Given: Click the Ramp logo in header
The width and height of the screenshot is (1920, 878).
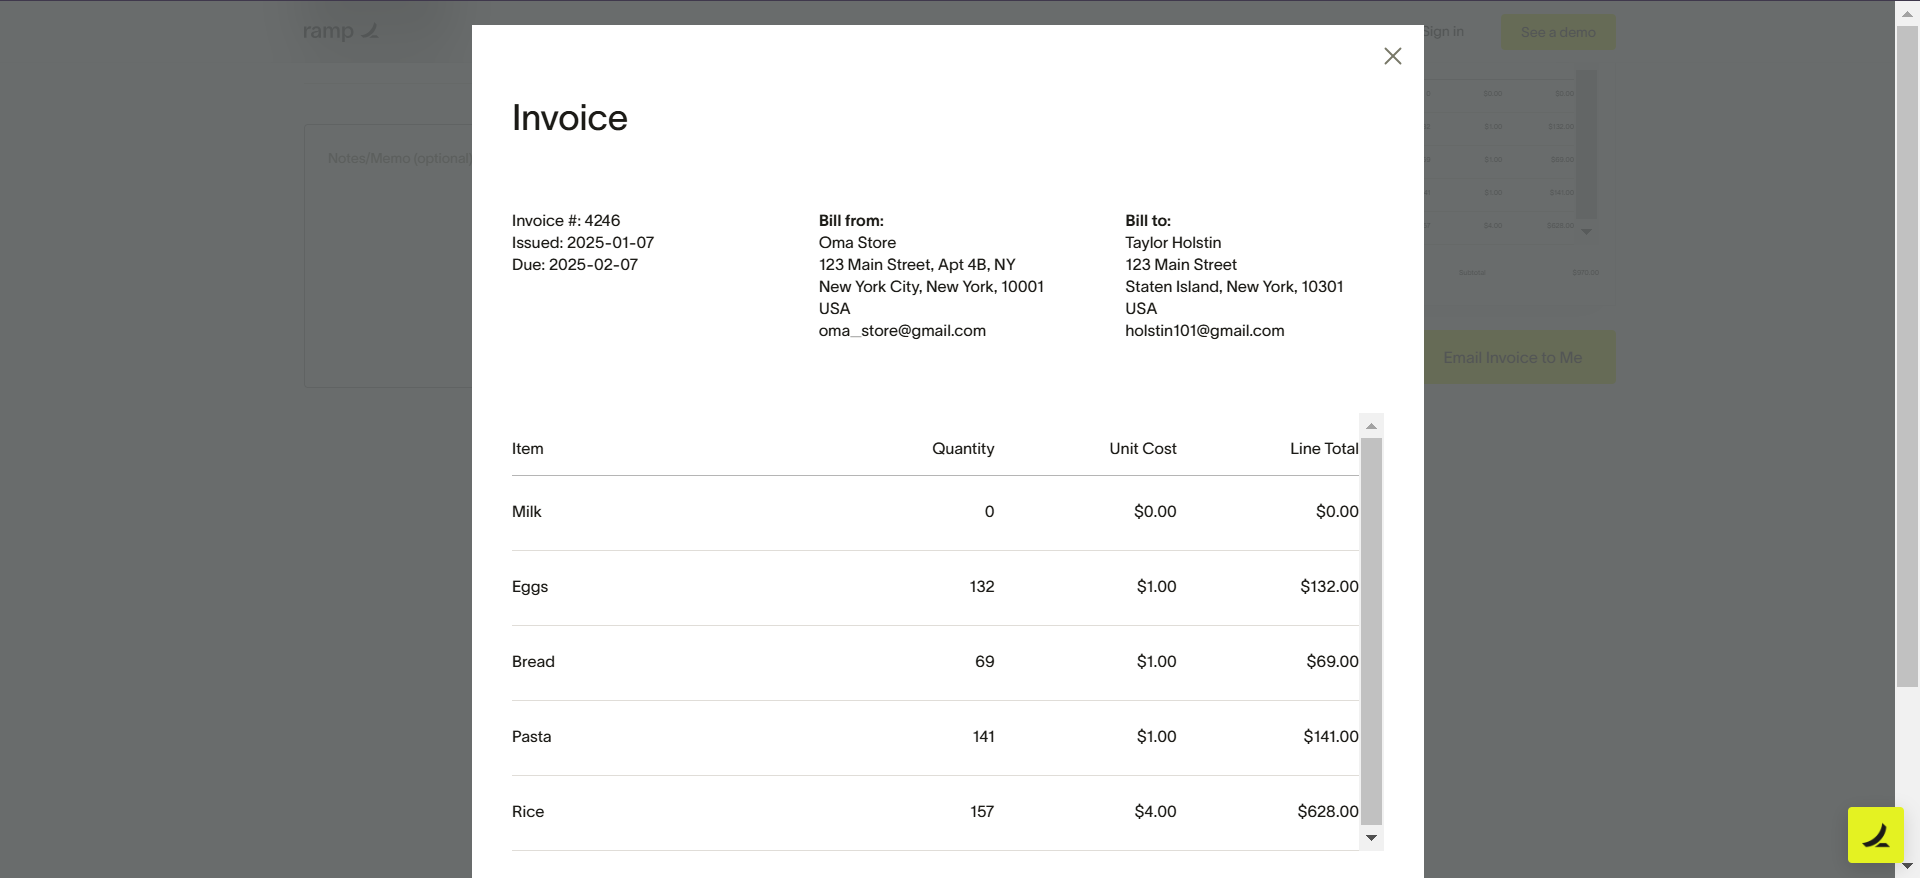Looking at the screenshot, I should coord(340,32).
